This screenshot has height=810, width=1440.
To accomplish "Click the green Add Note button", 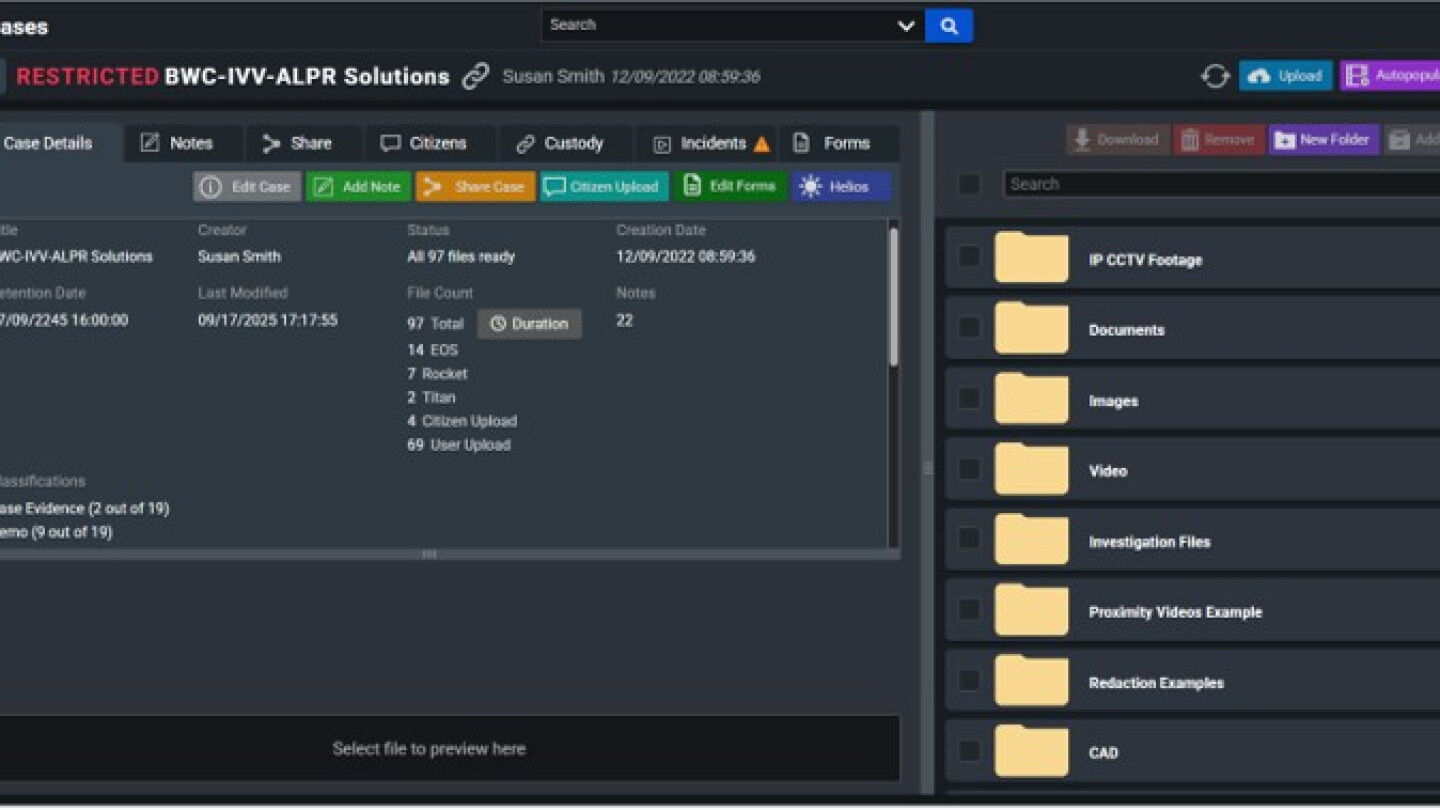I will [x=358, y=187].
